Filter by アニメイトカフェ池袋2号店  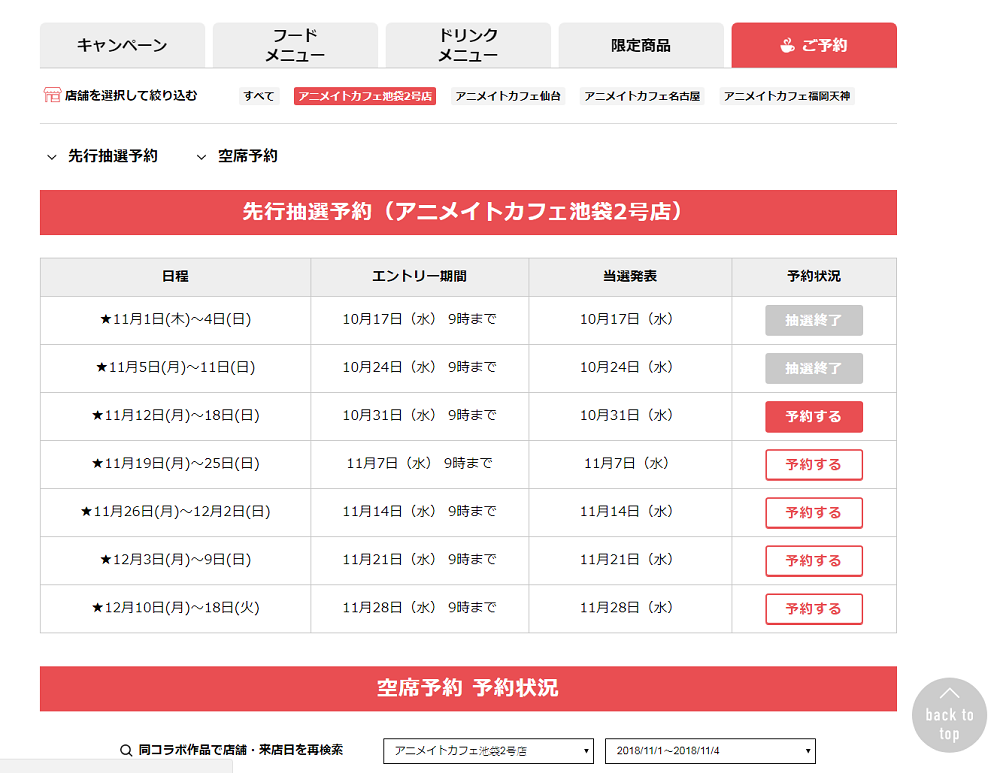pos(365,96)
